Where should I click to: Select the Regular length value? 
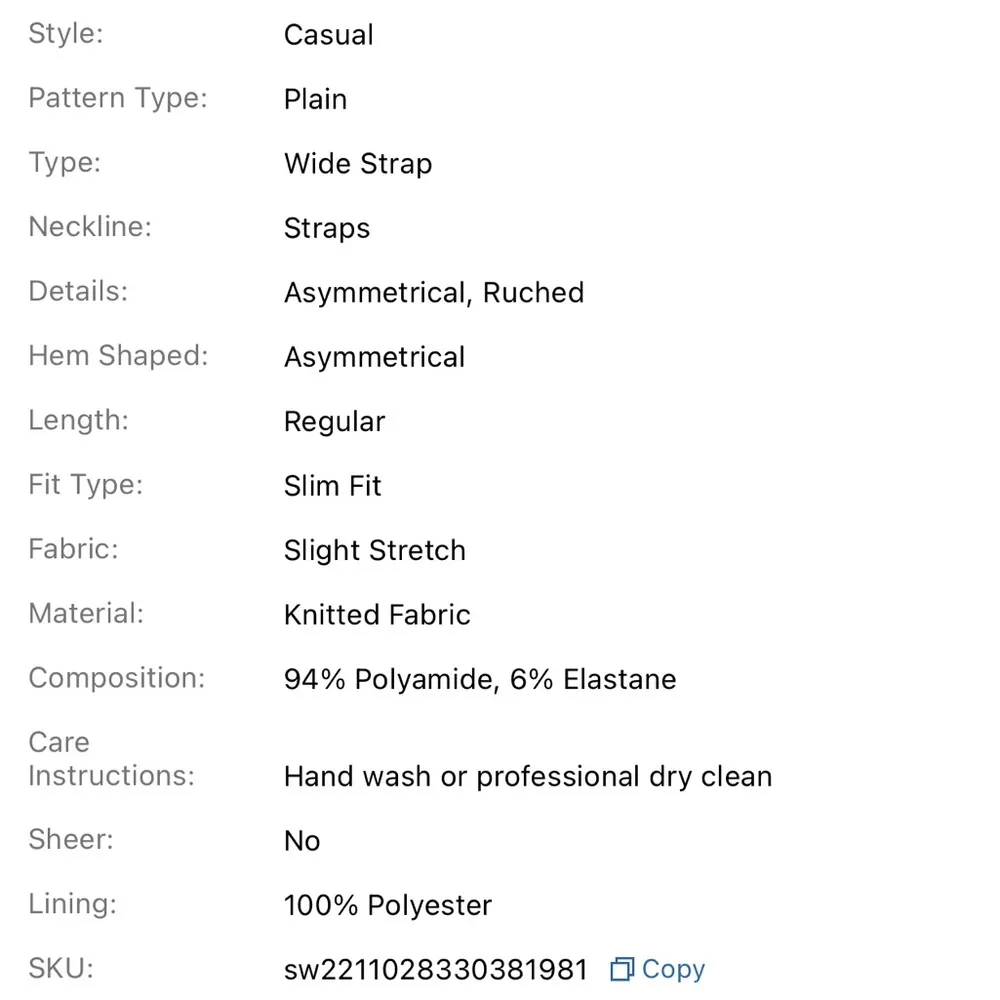[334, 422]
